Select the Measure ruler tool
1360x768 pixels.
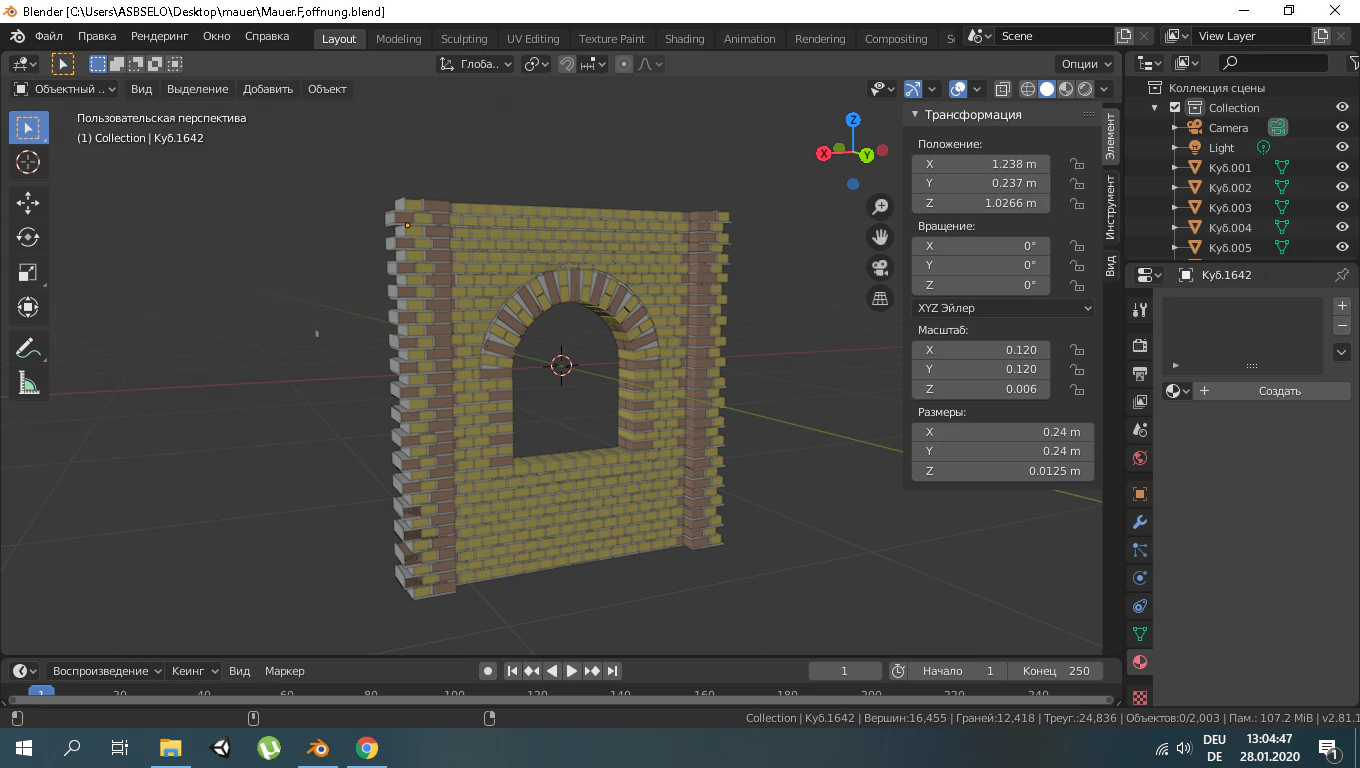[x=28, y=382]
